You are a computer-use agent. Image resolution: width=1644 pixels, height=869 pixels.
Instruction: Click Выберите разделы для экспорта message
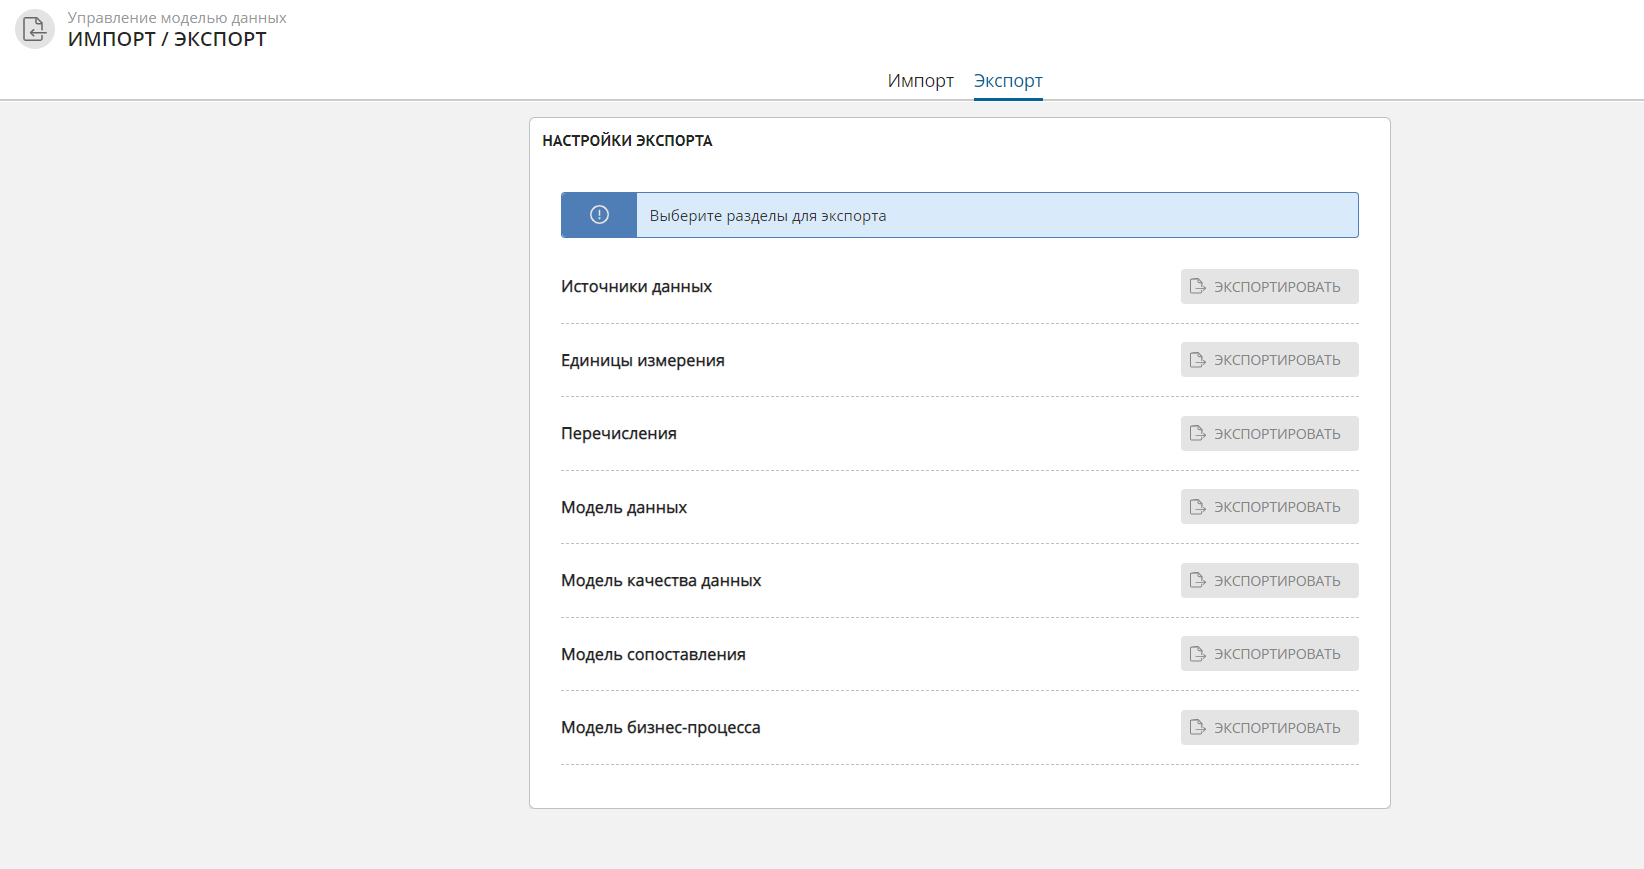pos(768,216)
